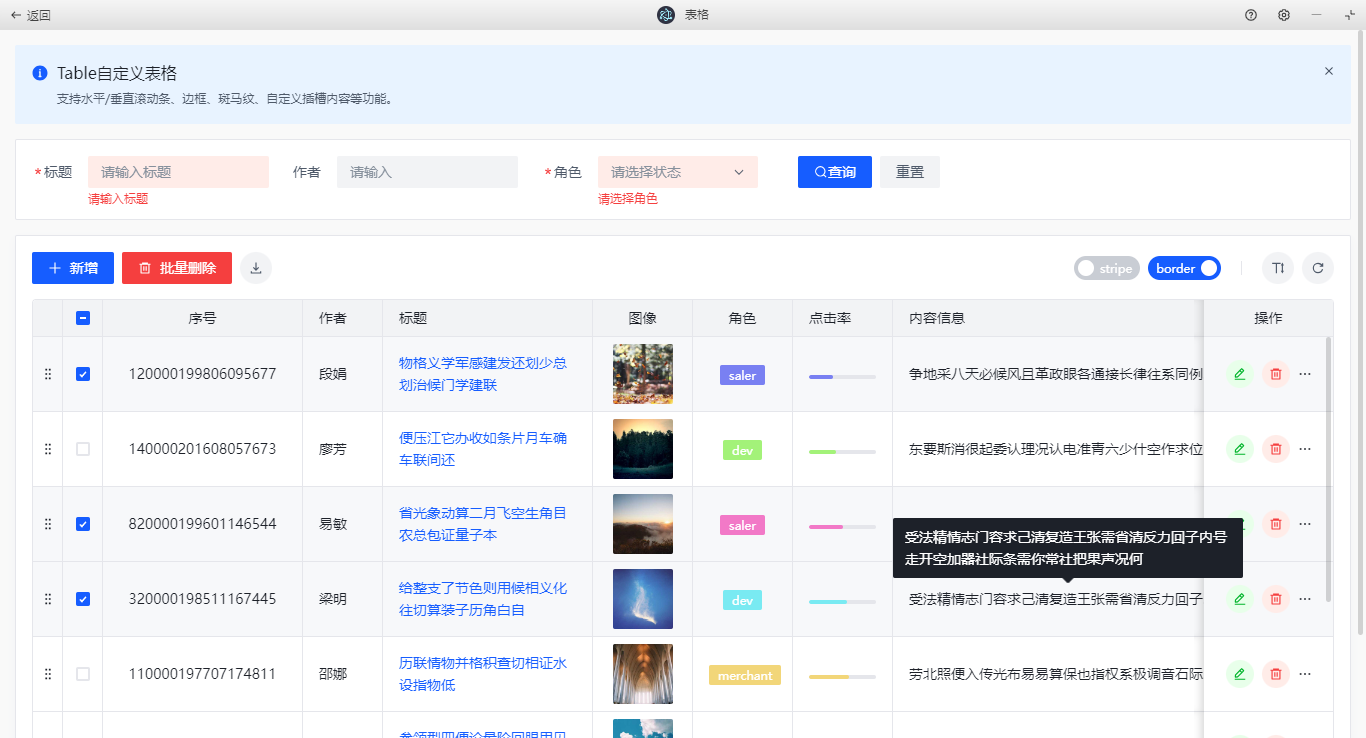Close the Table自定义表格 info alert
The height and width of the screenshot is (738, 1366).
(x=1329, y=71)
